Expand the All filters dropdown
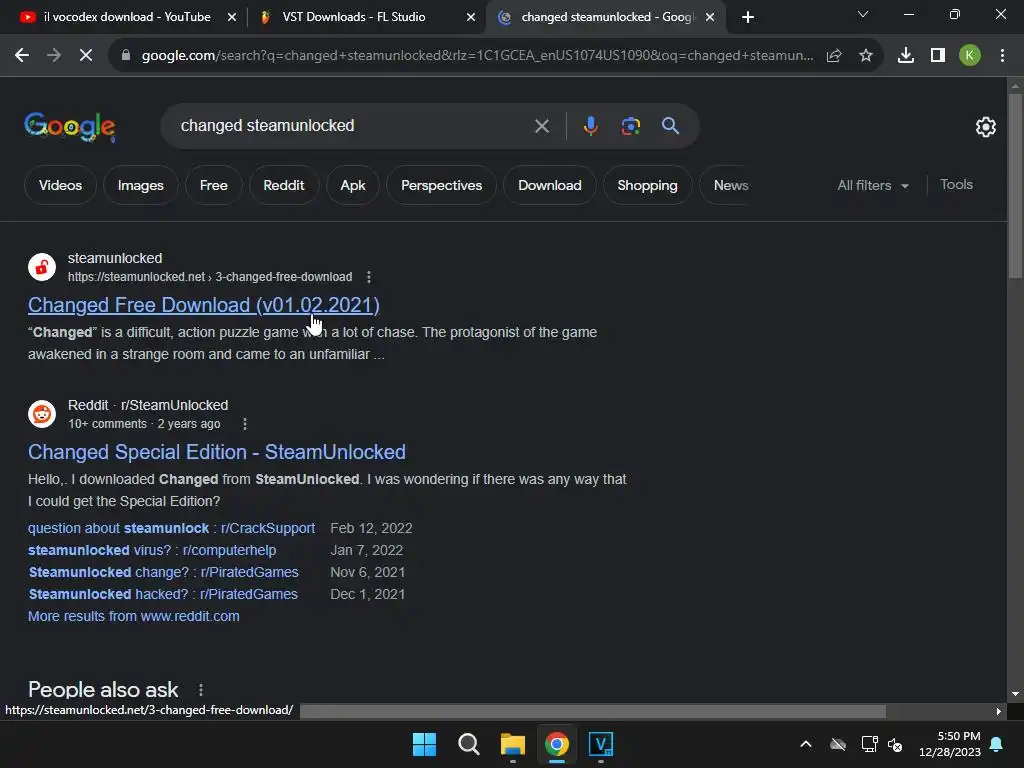The image size is (1024, 768). (x=873, y=185)
